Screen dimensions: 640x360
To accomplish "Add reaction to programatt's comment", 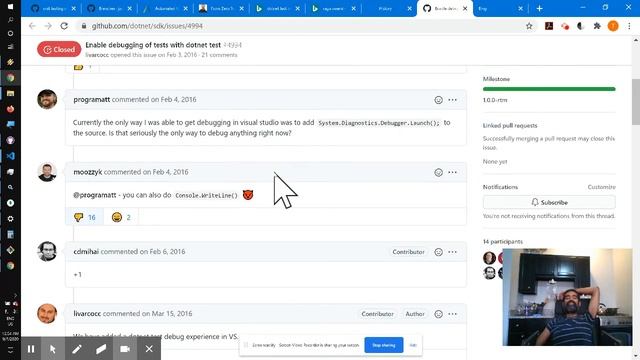I will (438, 100).
